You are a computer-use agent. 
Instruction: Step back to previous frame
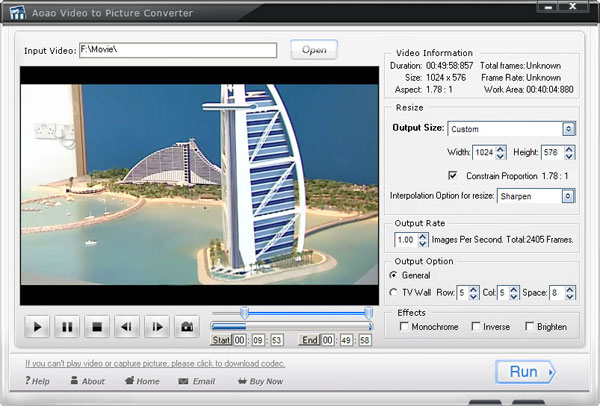click(x=127, y=327)
